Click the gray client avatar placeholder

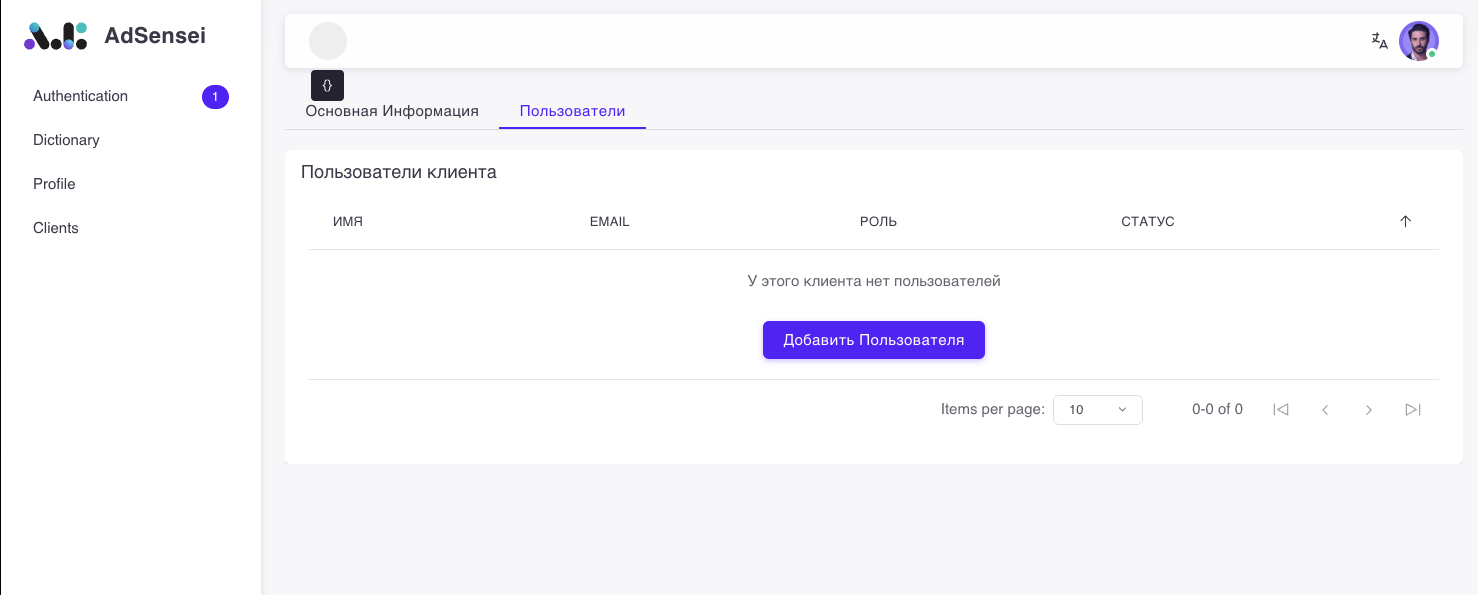coord(328,41)
